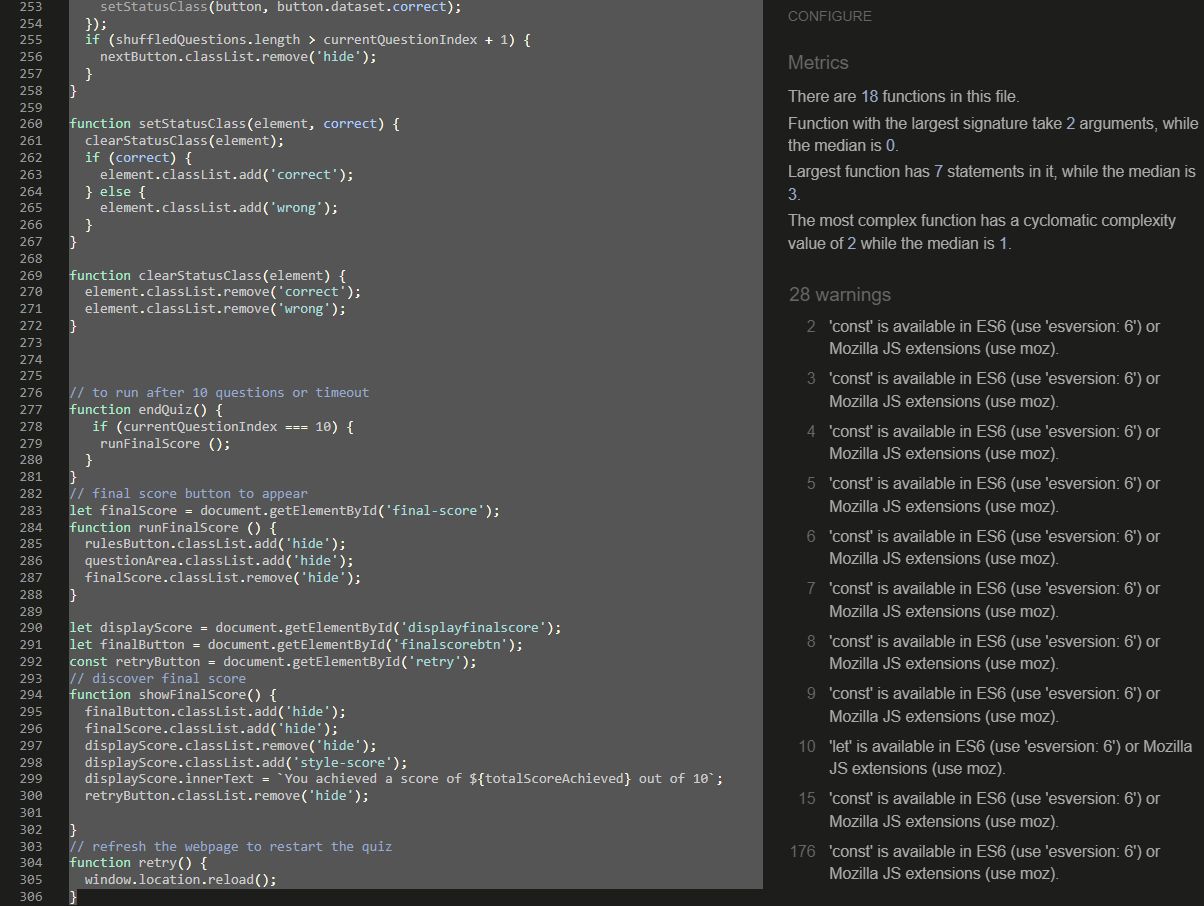Place cursor on 'function setStatusClass(element, correct)' line
Viewport: 1204px width, 906px height.
coord(235,123)
